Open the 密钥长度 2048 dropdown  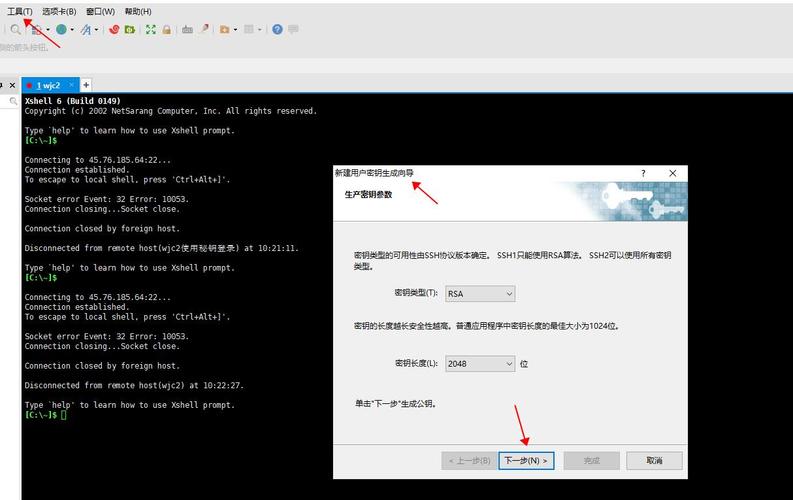[480, 363]
